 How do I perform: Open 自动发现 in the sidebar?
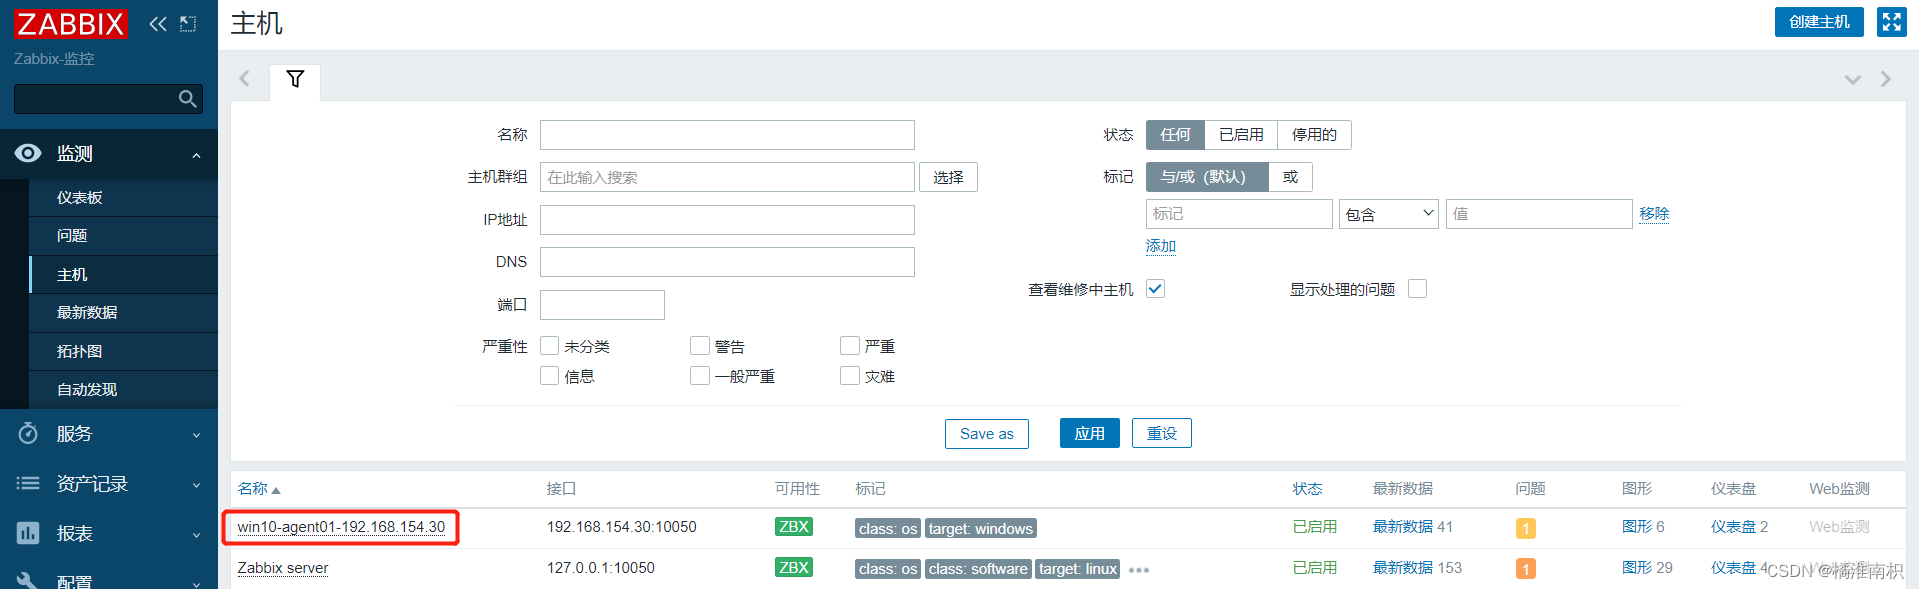pos(123,390)
